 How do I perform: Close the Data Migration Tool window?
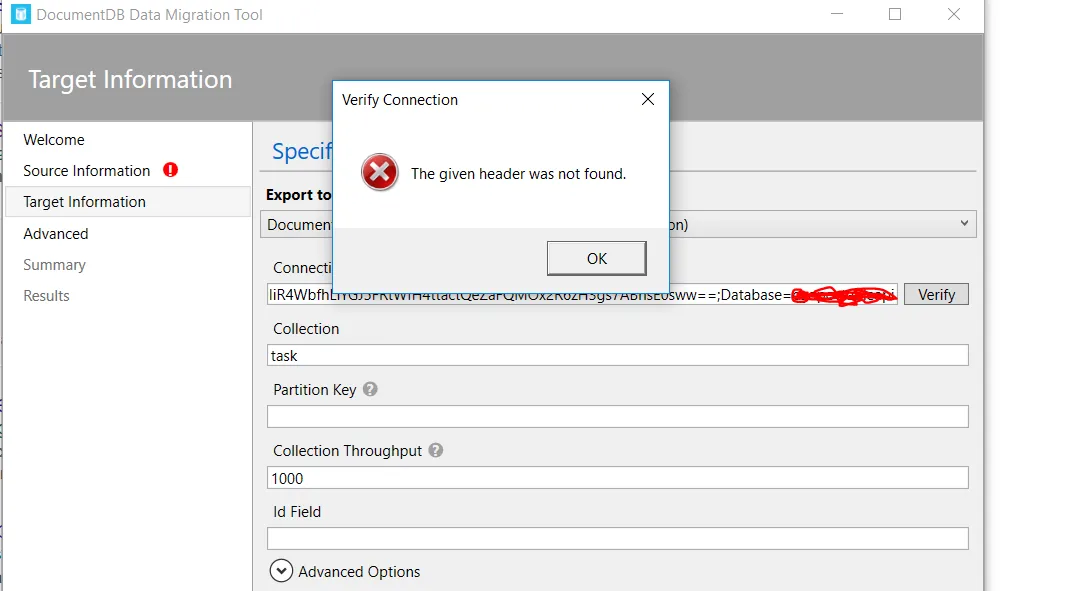click(954, 14)
